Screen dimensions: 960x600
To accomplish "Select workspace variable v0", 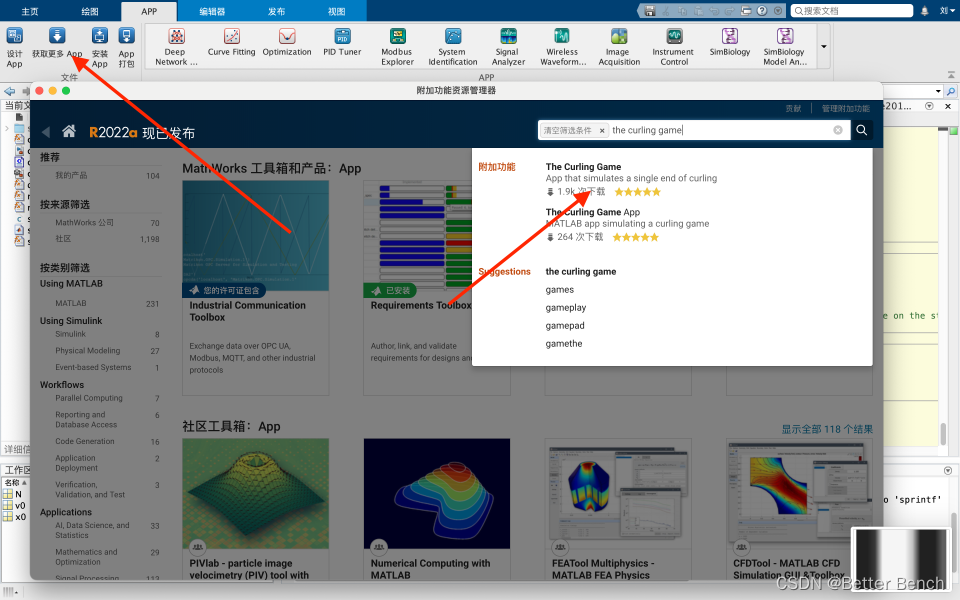I will tap(20, 506).
